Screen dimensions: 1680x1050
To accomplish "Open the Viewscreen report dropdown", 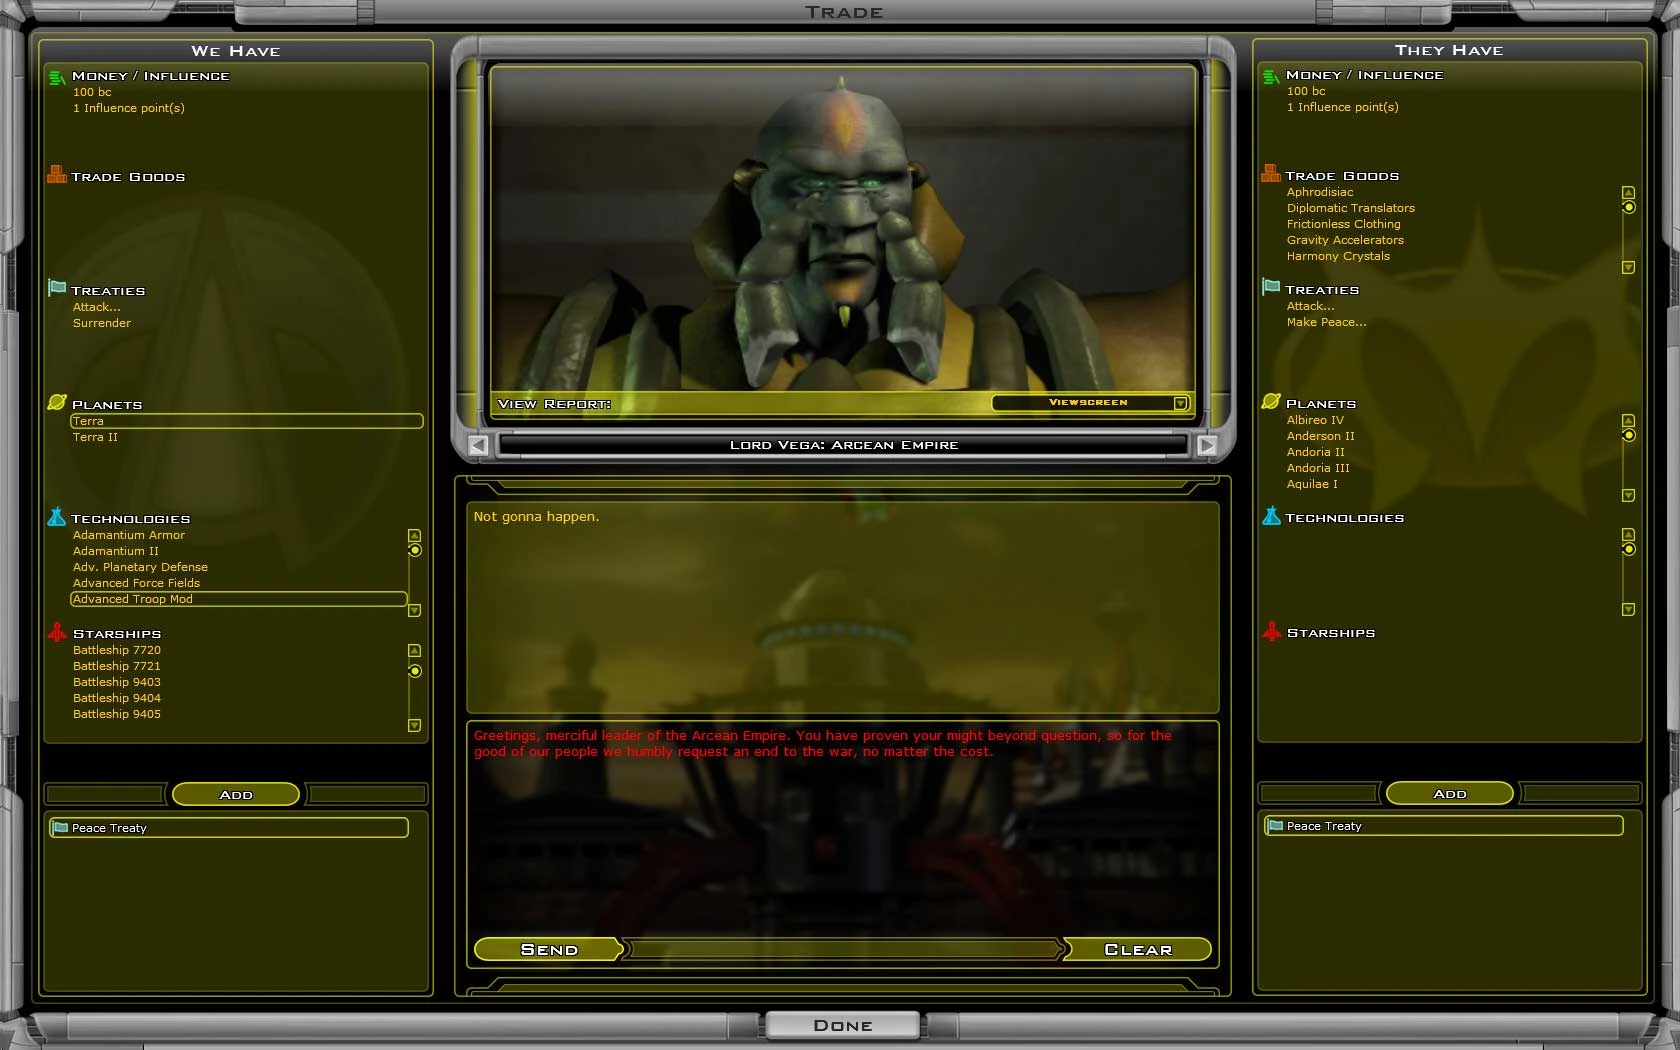I will [x=1180, y=403].
